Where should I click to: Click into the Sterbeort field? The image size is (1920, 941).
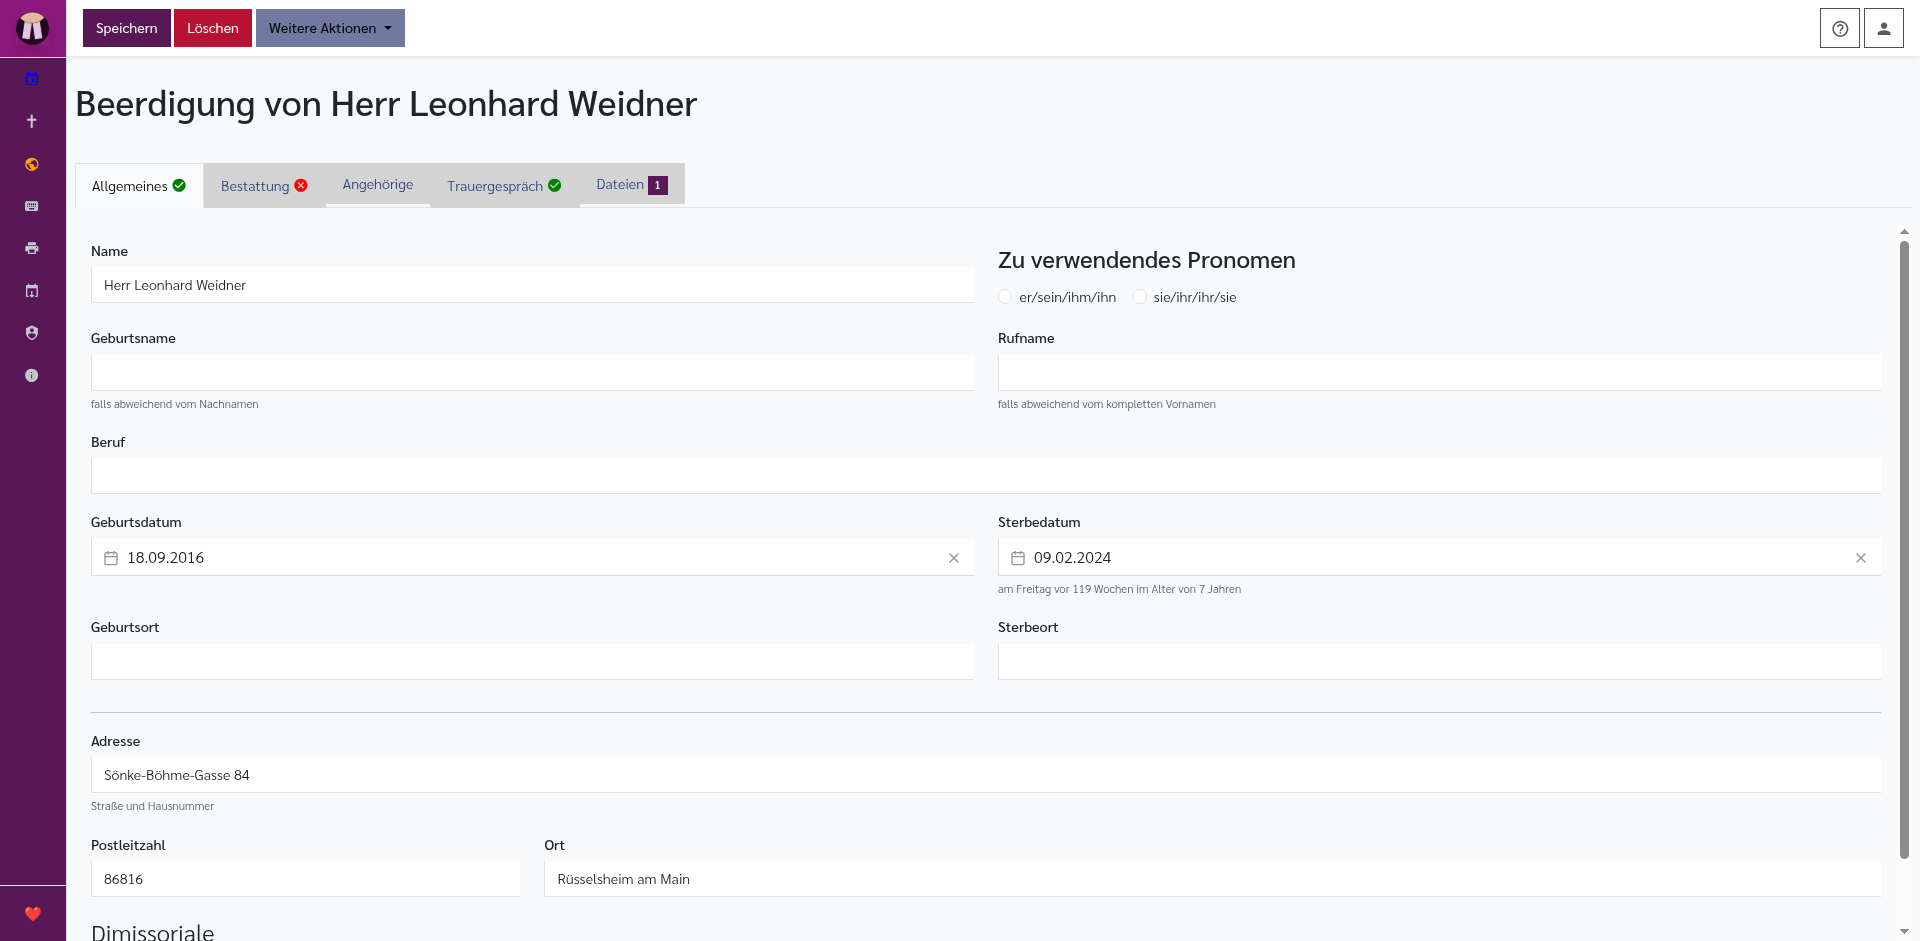click(x=1439, y=662)
